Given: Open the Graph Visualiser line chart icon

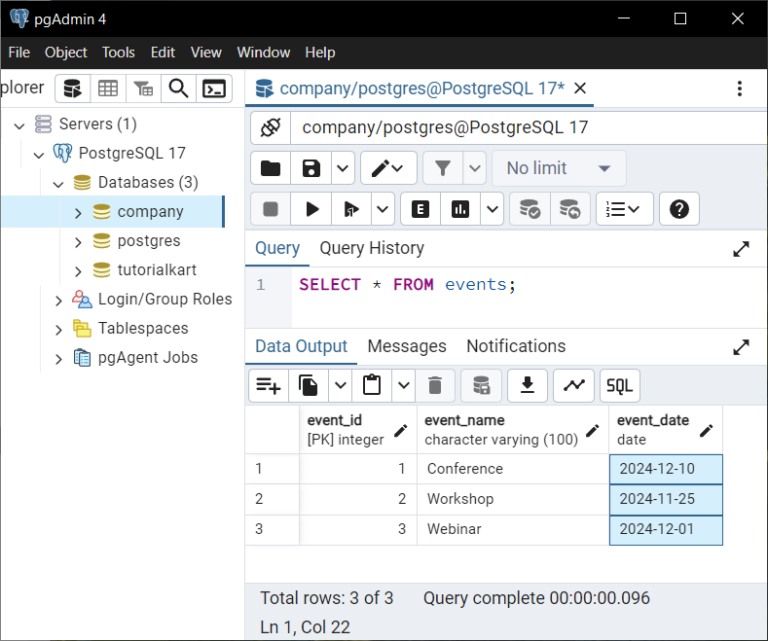Looking at the screenshot, I should coord(574,385).
